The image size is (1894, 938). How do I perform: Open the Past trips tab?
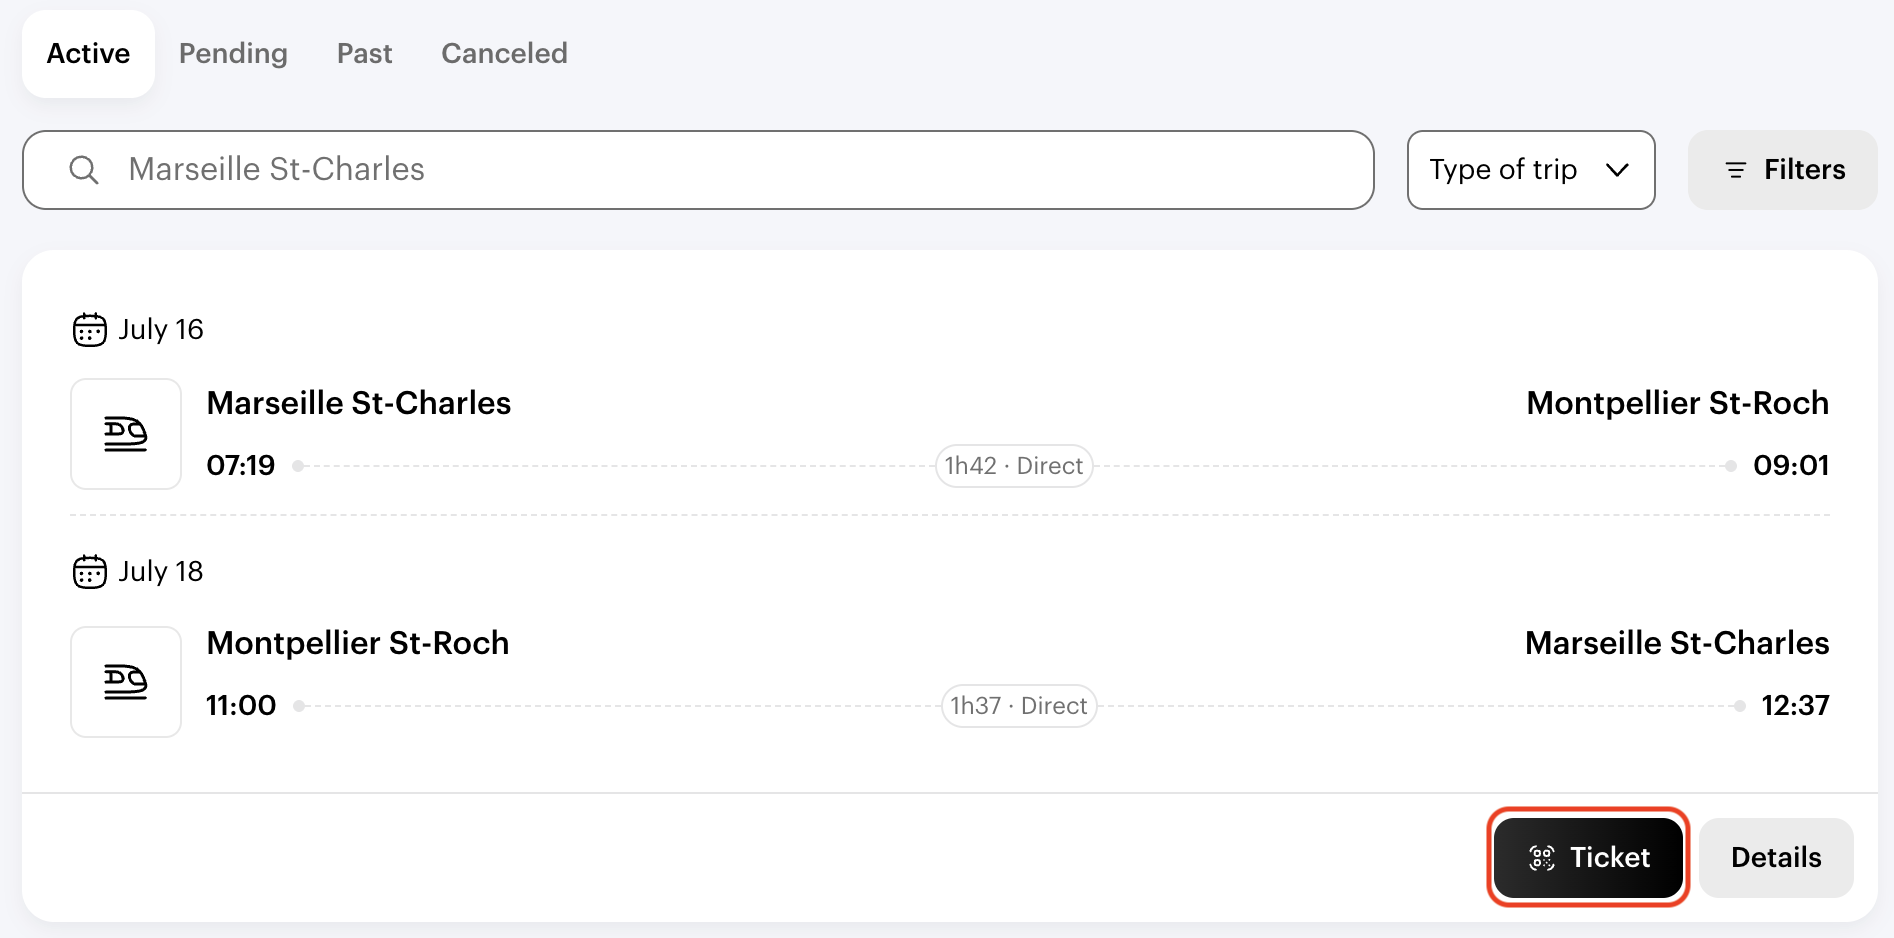tap(364, 54)
